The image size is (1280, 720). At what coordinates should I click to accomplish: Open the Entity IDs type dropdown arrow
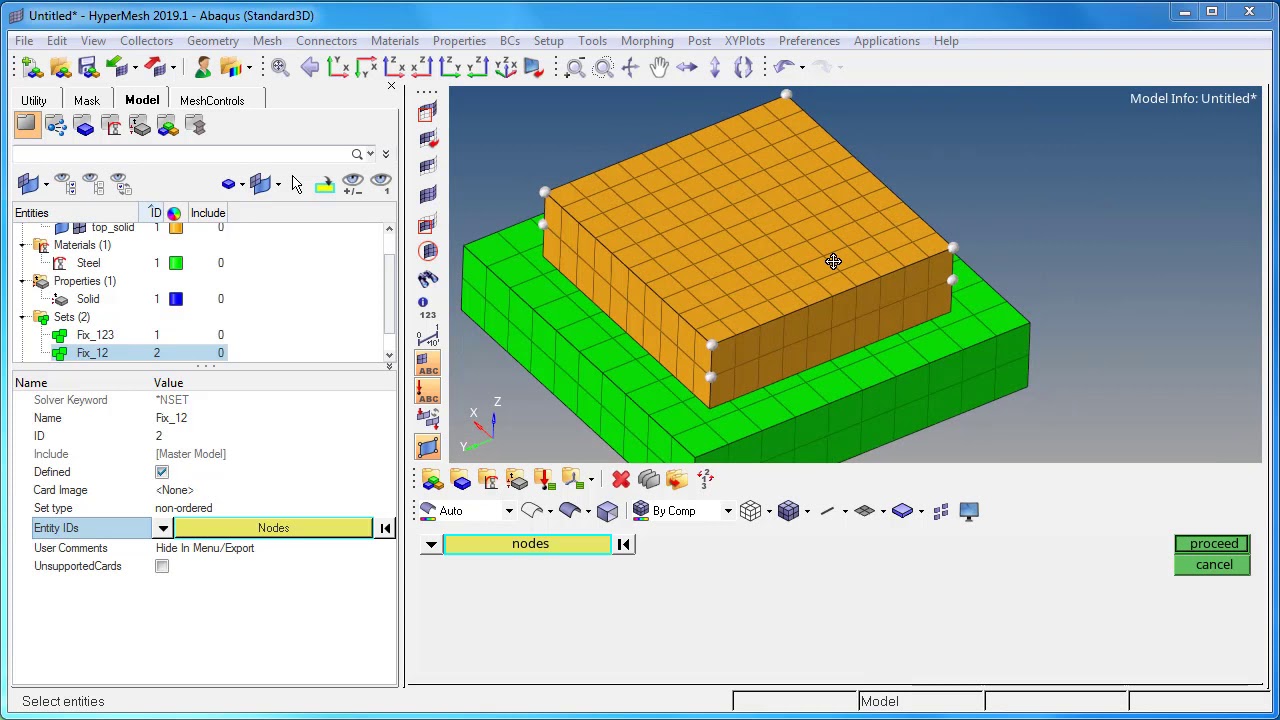(163, 528)
